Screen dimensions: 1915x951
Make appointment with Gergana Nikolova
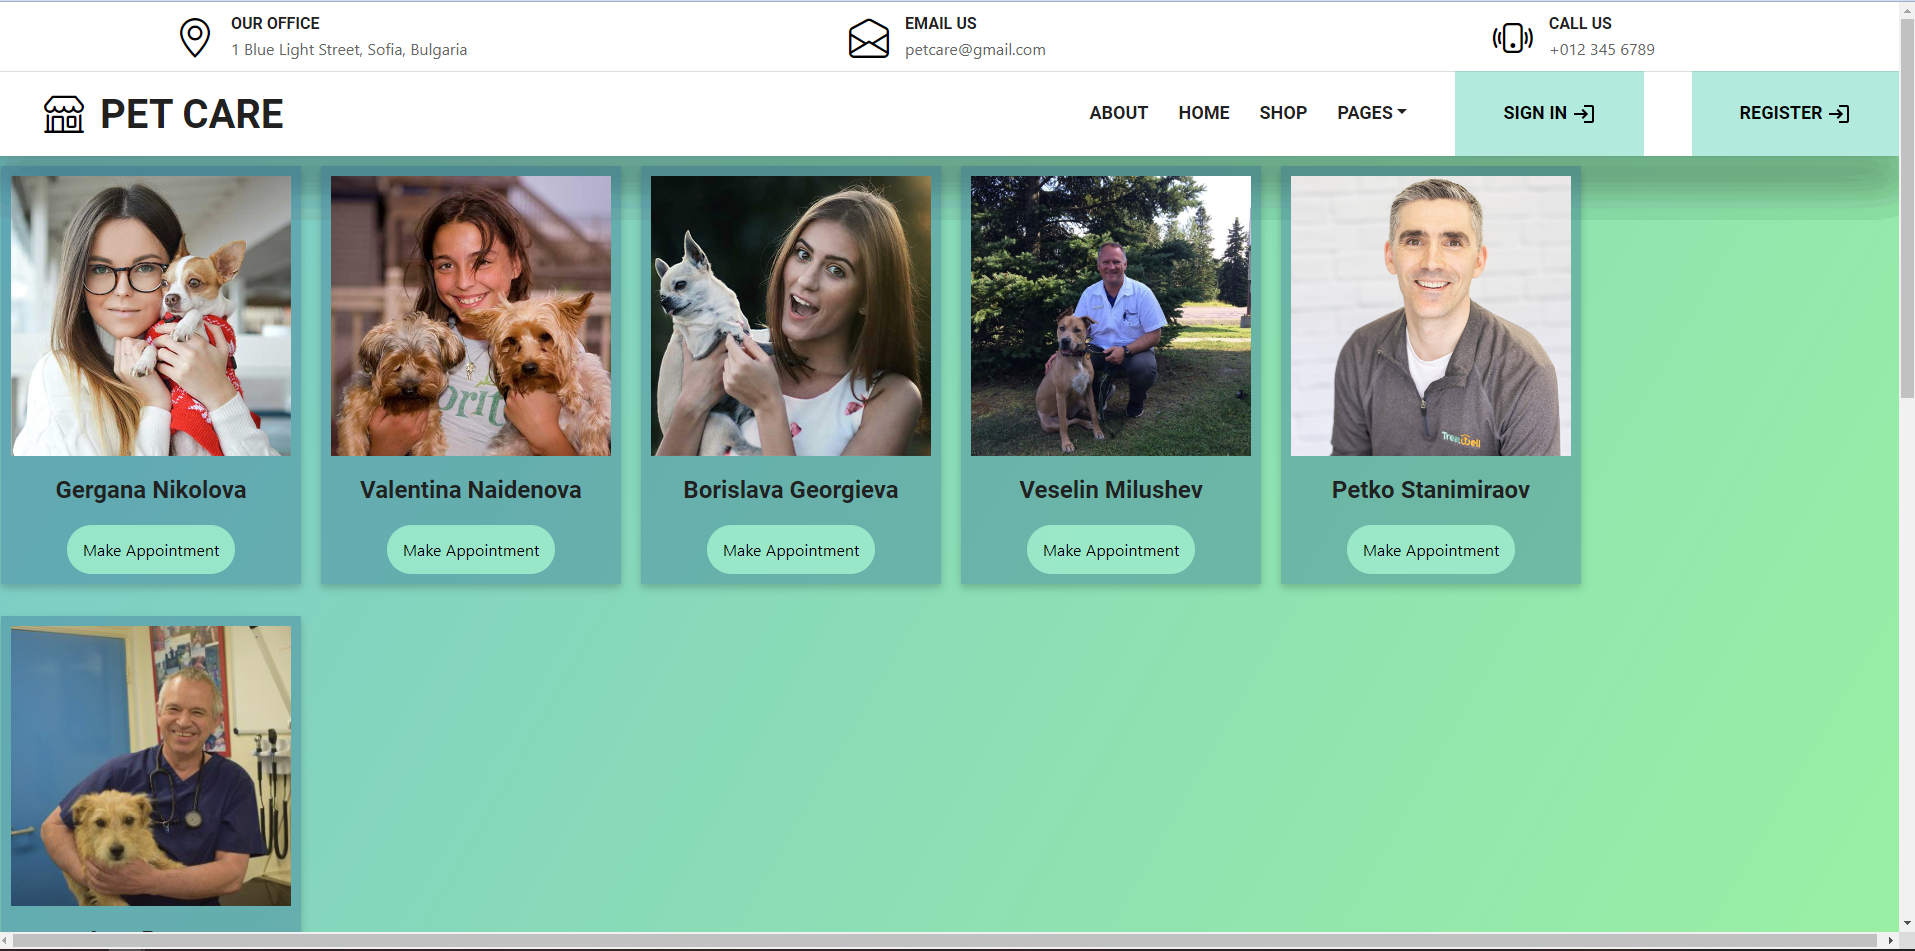point(151,550)
